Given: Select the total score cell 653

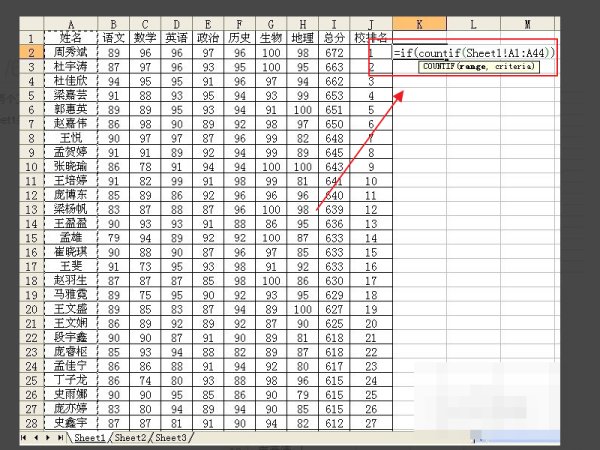Looking at the screenshot, I should pyautogui.click(x=334, y=95).
